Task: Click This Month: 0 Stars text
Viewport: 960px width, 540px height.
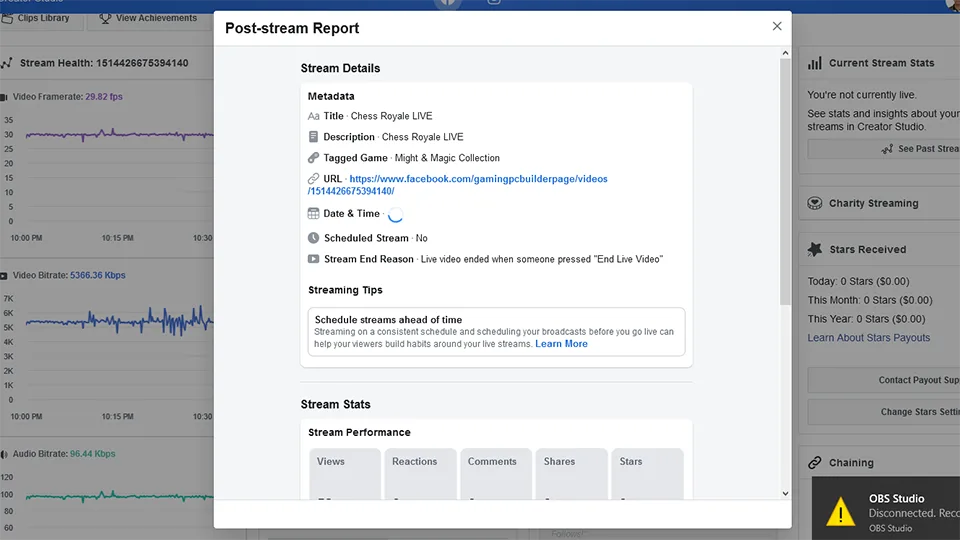Action: coord(869,301)
